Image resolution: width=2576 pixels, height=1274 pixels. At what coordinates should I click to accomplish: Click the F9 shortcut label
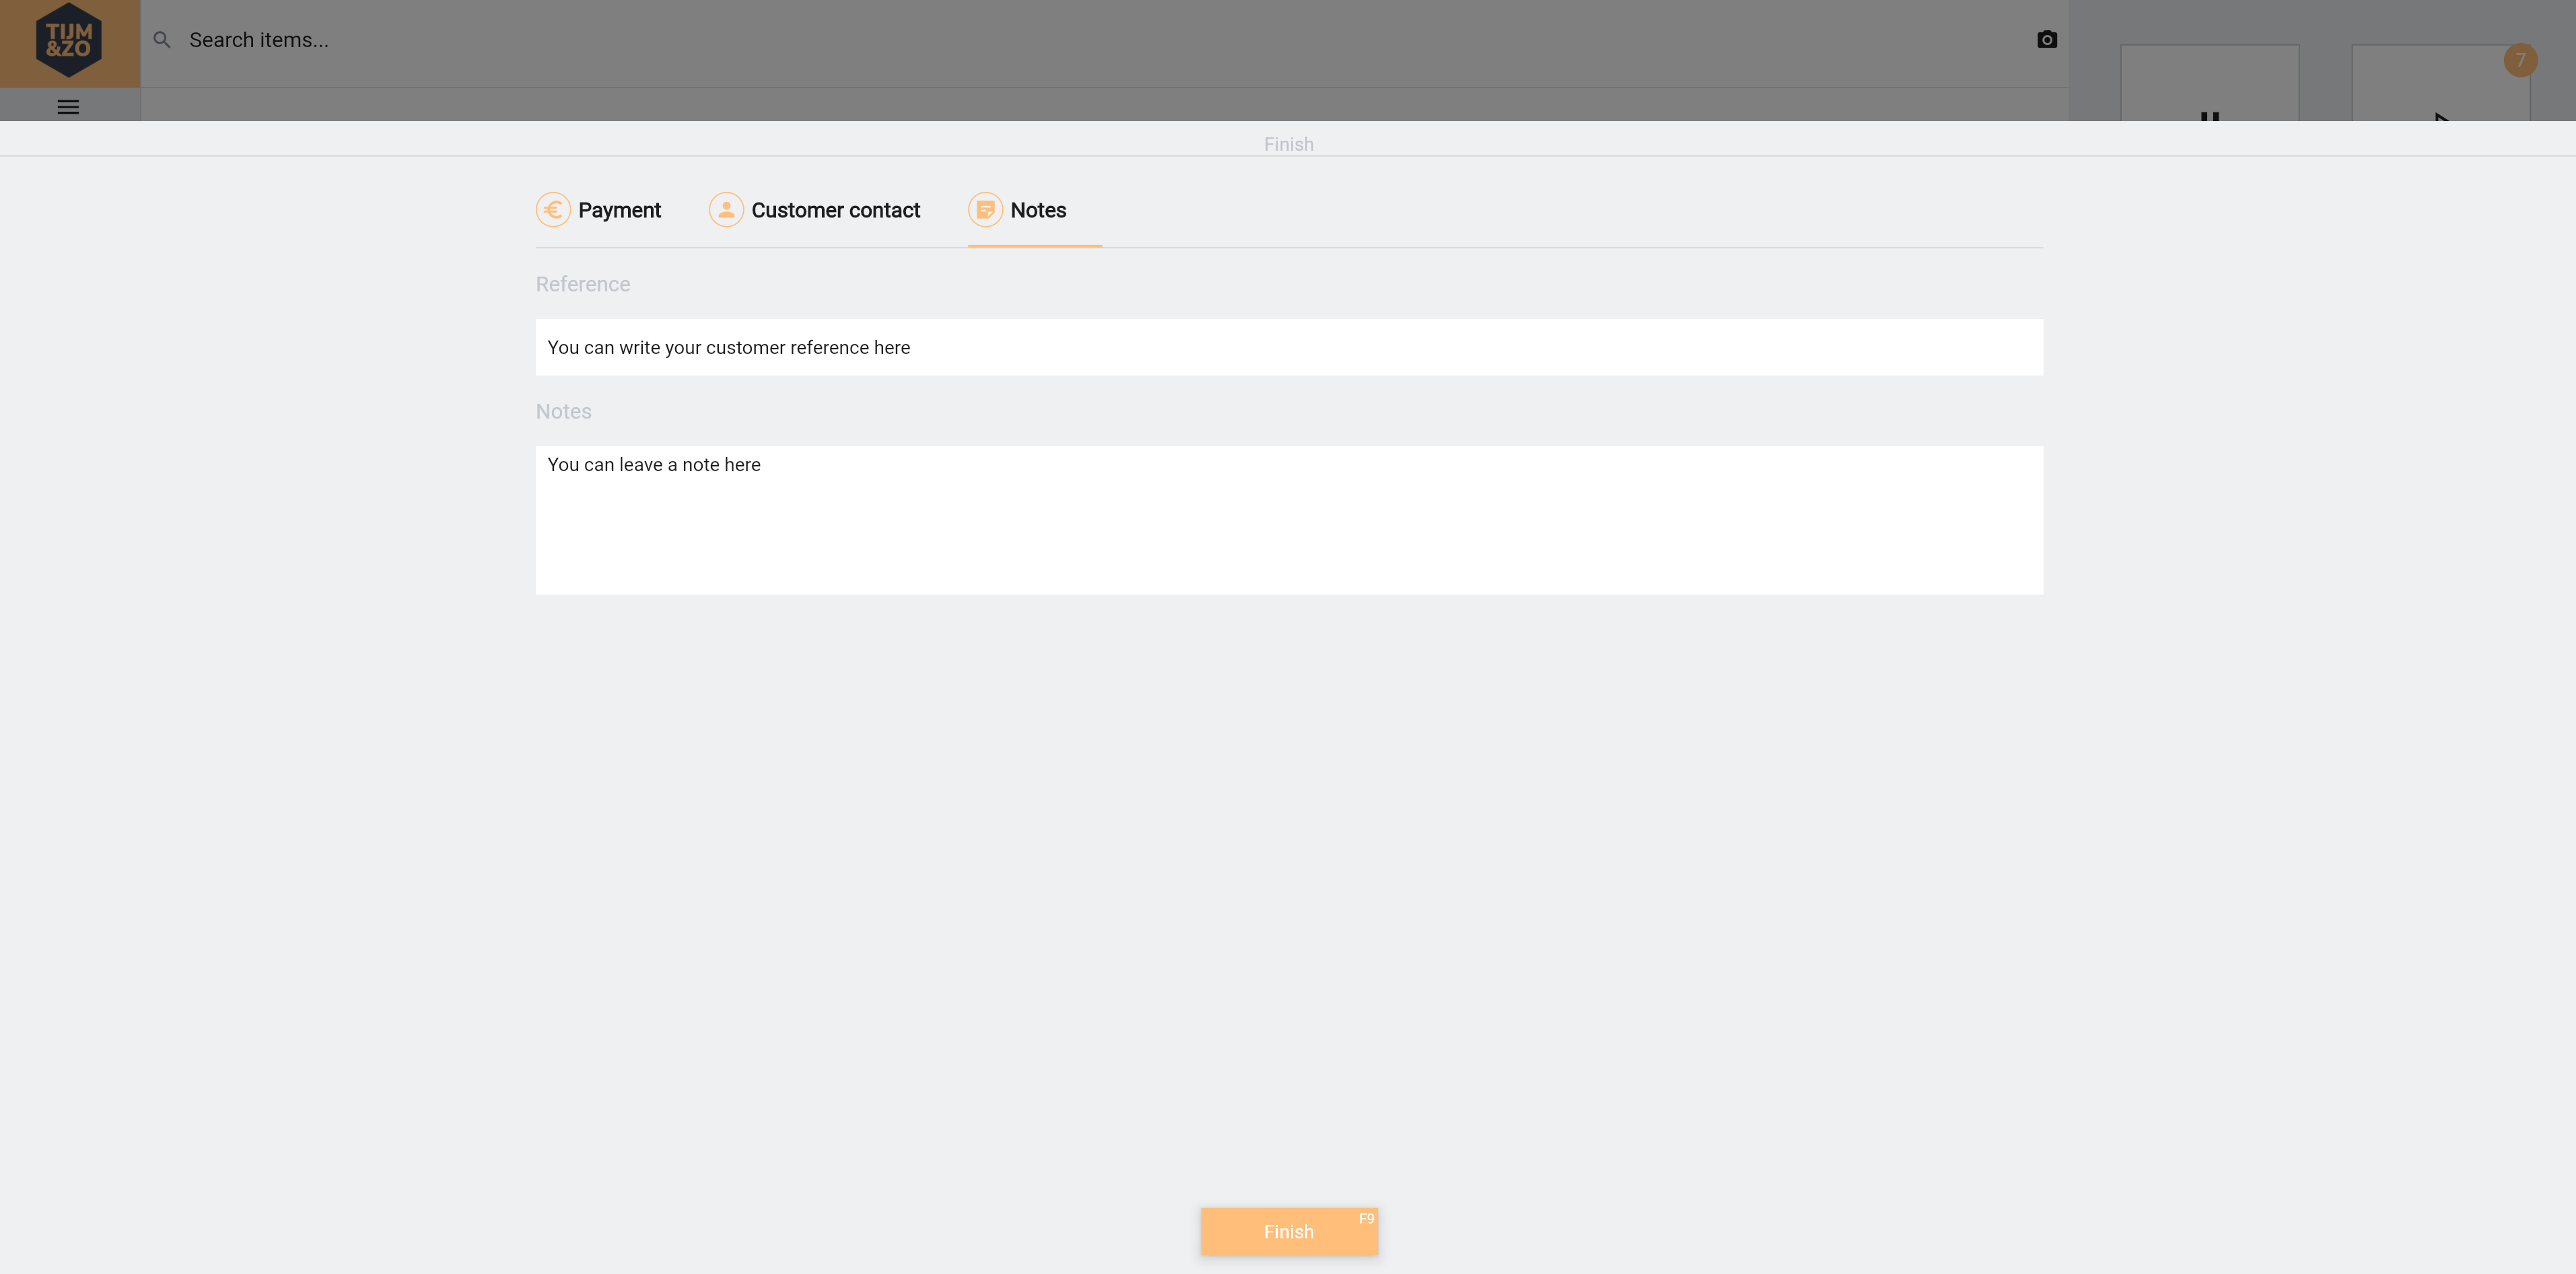click(1366, 1218)
